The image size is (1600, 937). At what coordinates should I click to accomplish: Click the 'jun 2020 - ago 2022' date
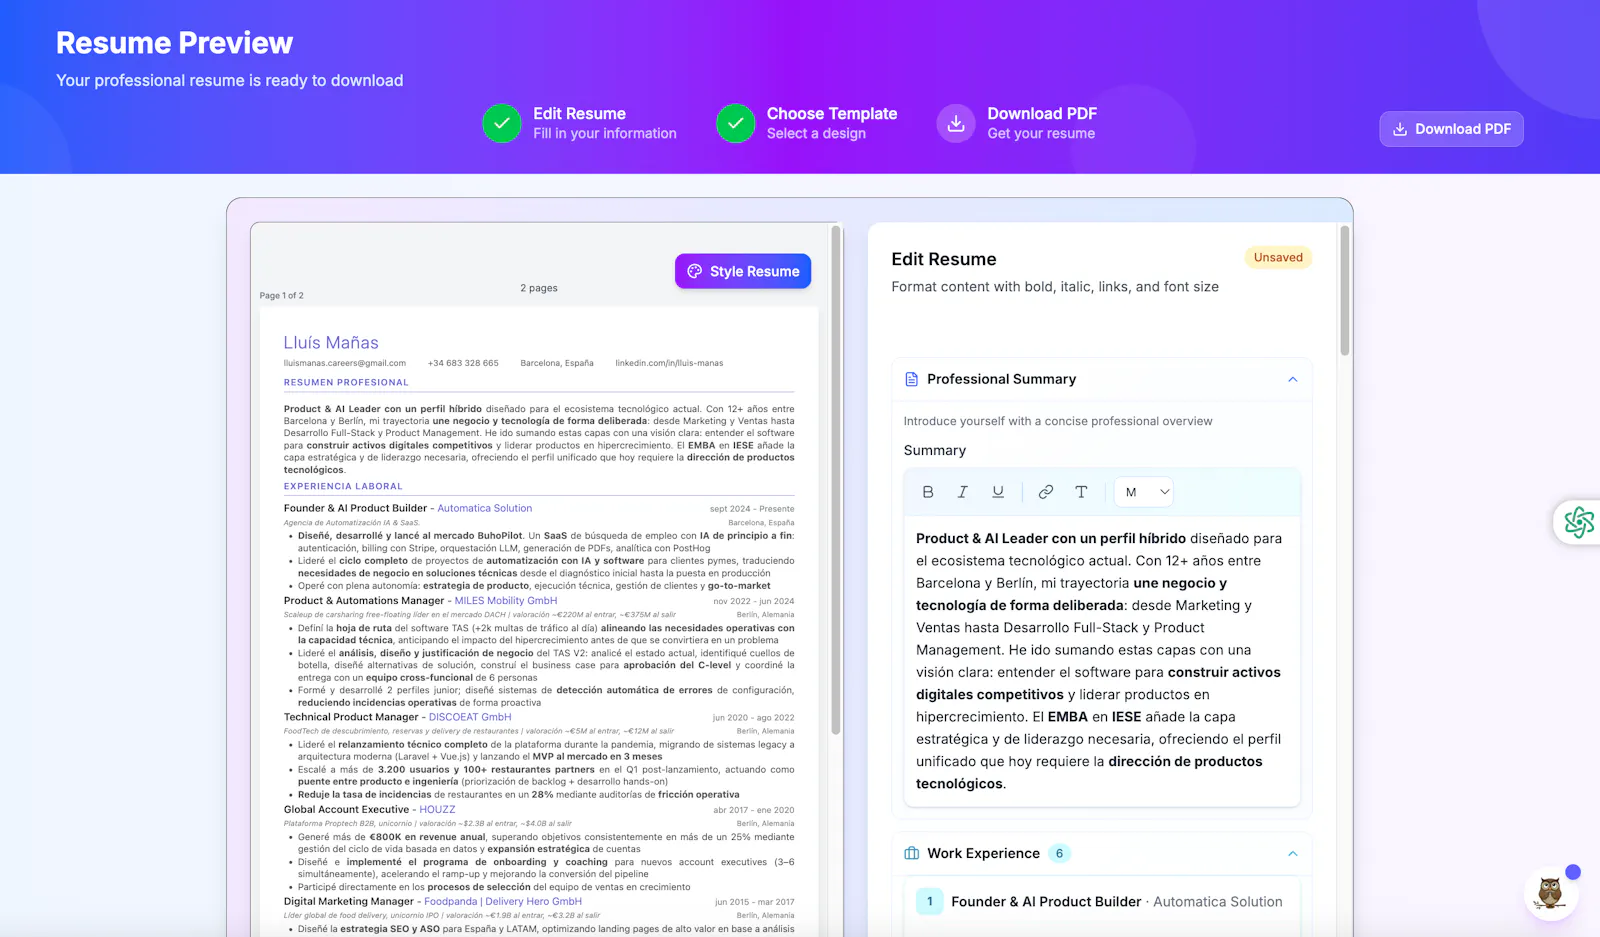(x=754, y=718)
